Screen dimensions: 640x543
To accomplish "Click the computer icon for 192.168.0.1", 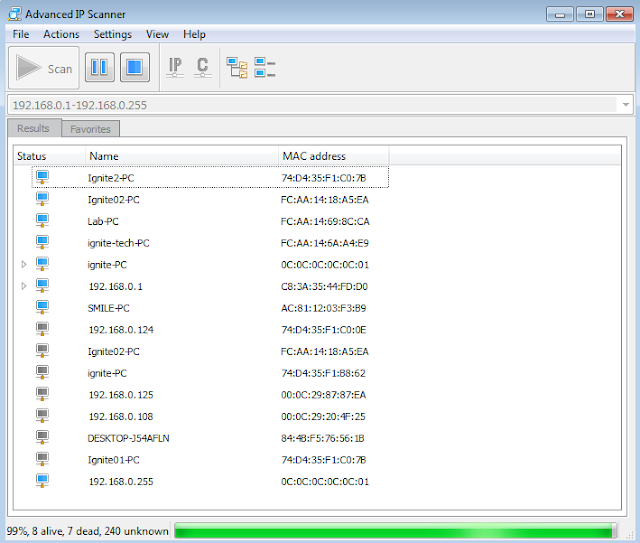I will tap(42, 286).
